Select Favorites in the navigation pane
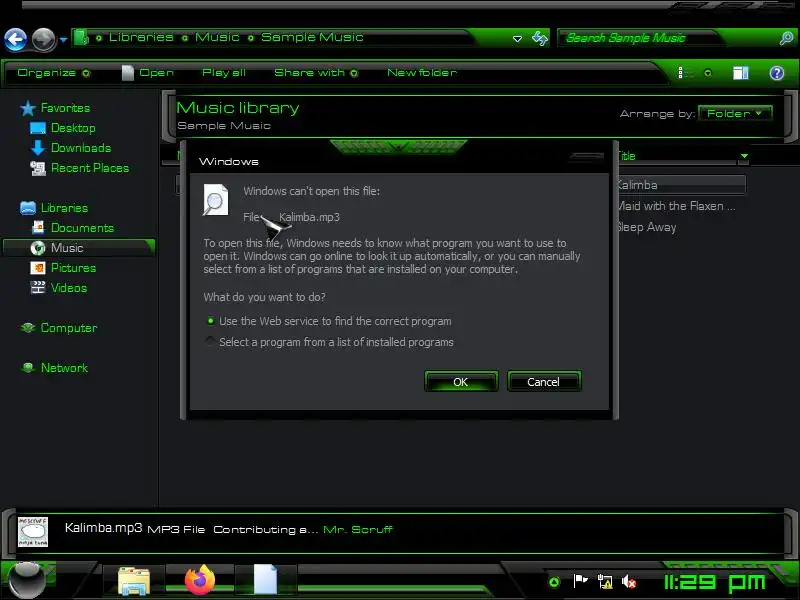 pyautogui.click(x=65, y=108)
